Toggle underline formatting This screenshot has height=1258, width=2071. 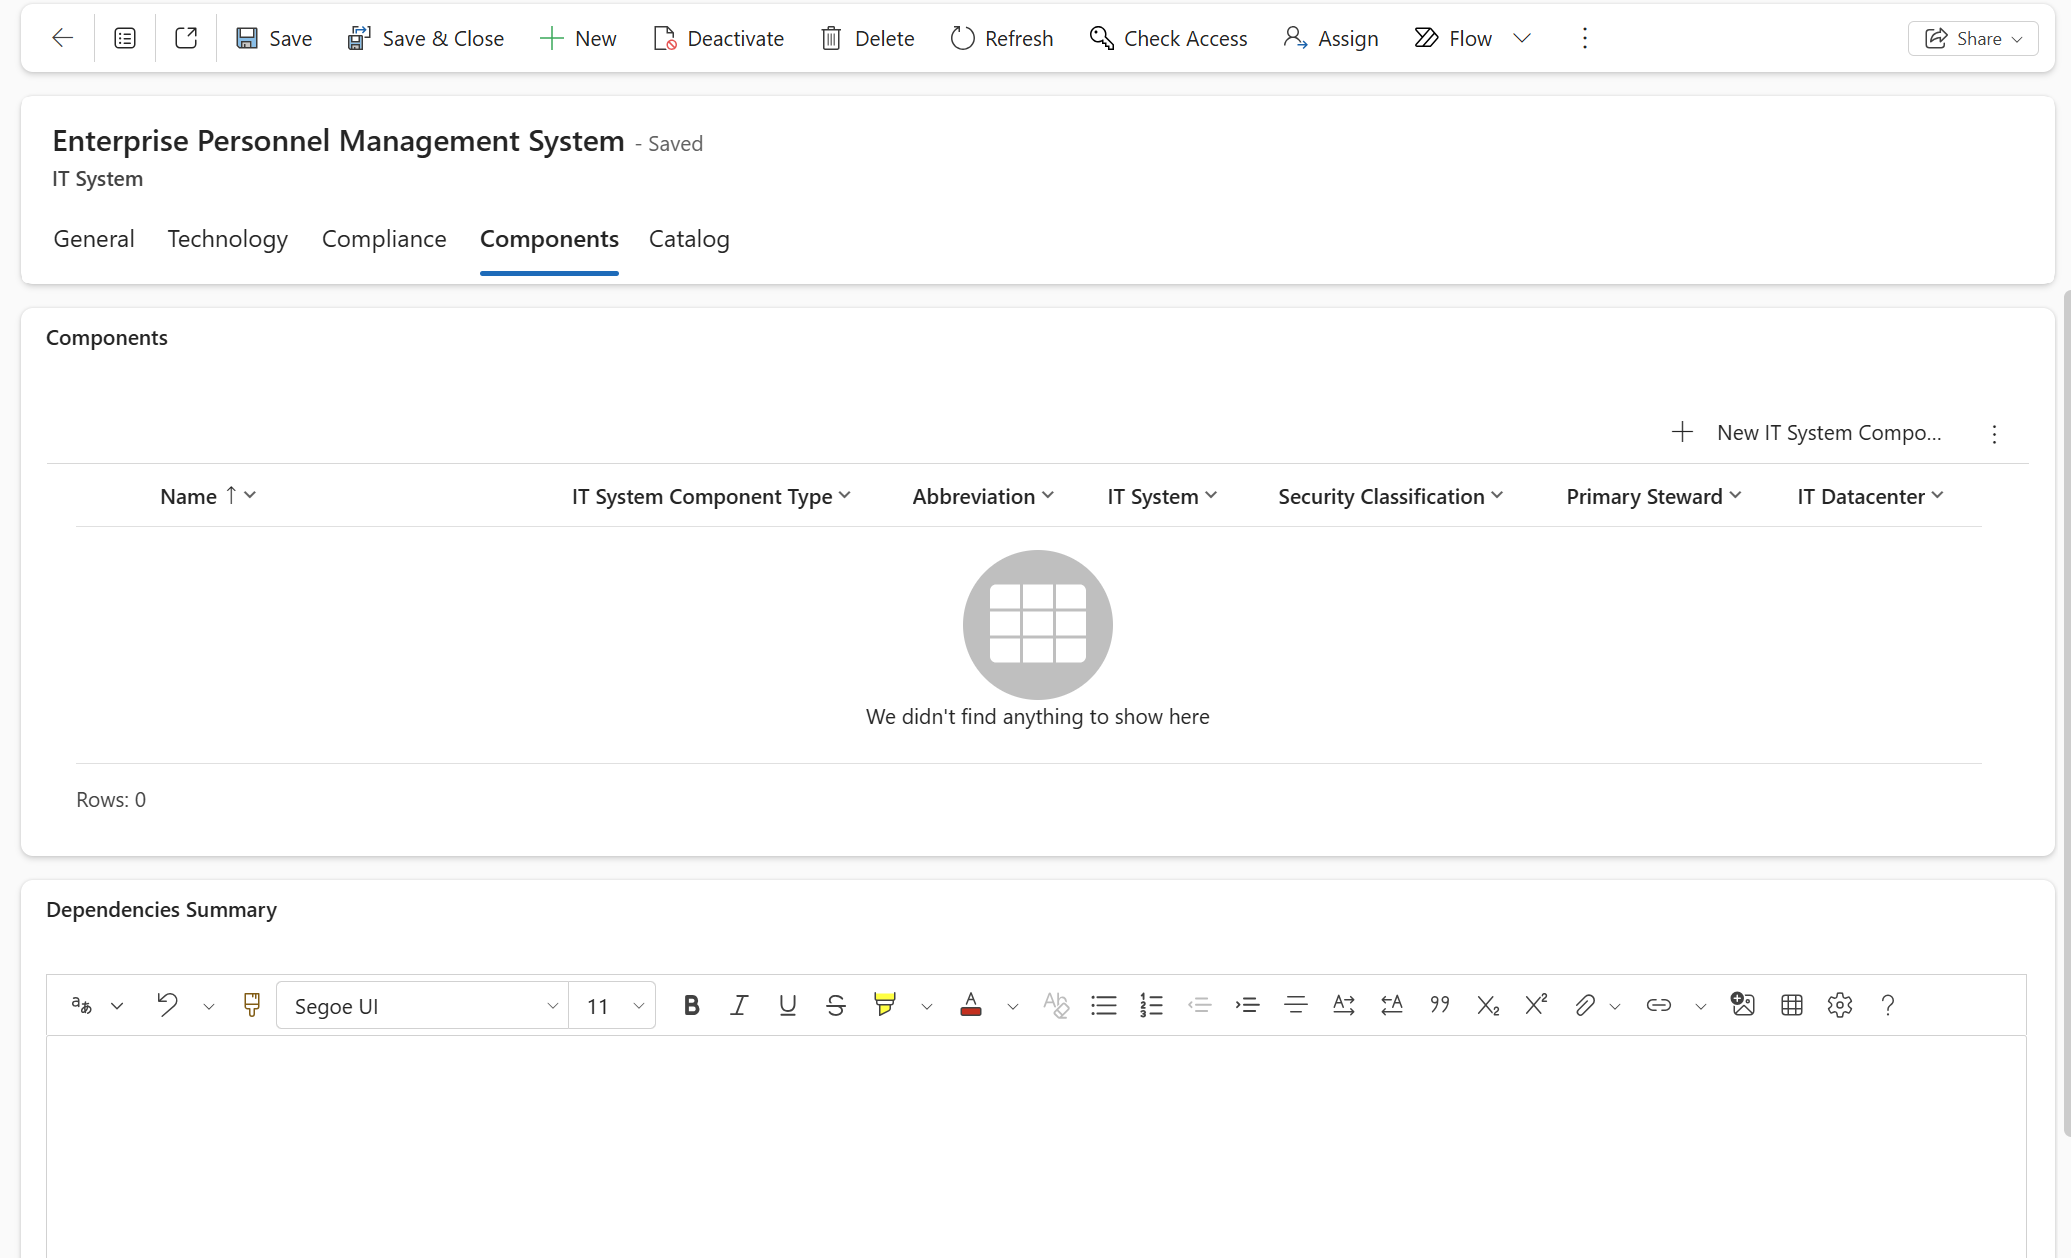787,1005
